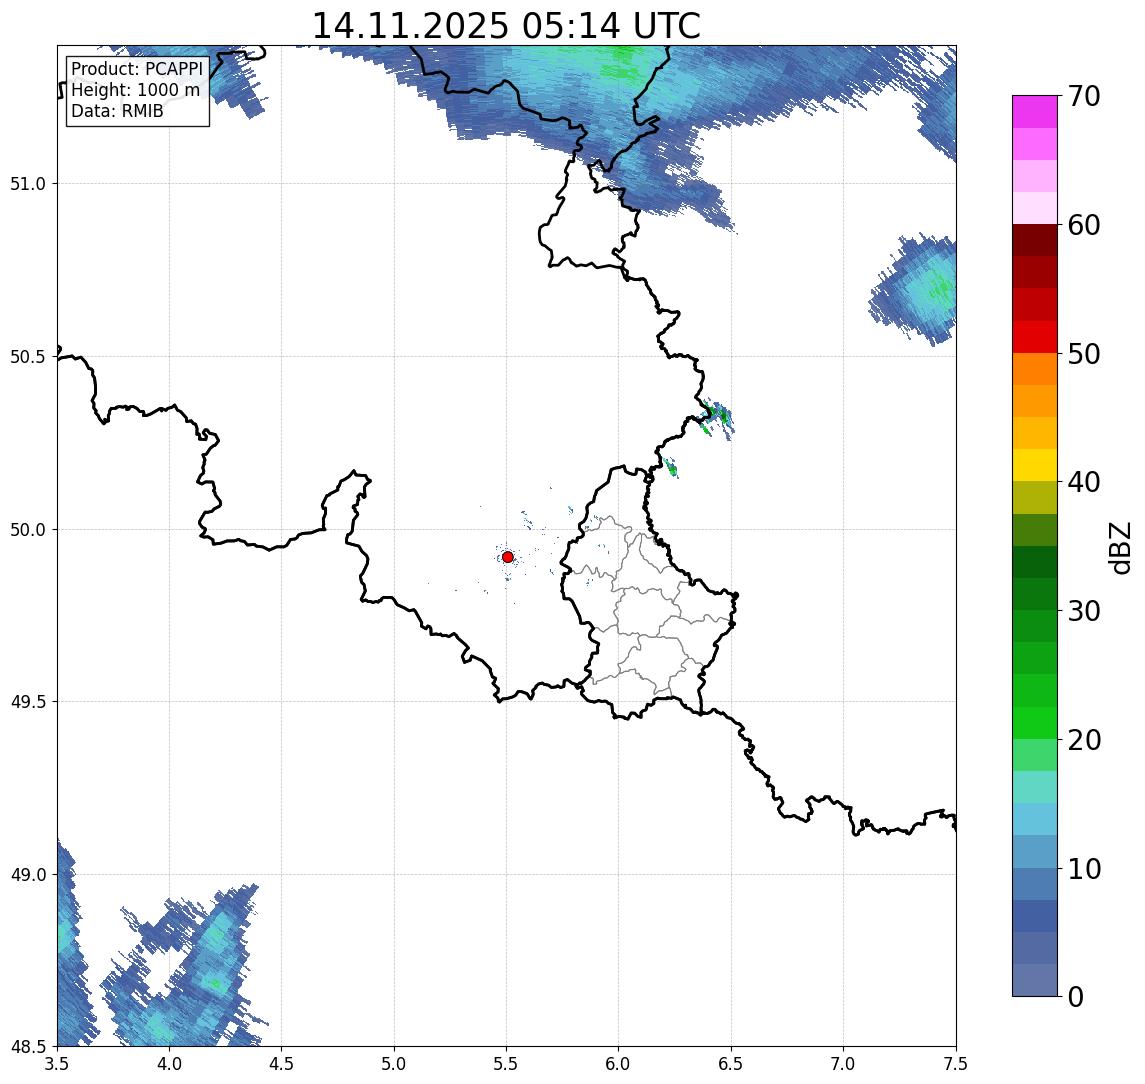Click the colorbar tick label 60
This screenshot has width=1145, height=1084.
[x=1084, y=226]
